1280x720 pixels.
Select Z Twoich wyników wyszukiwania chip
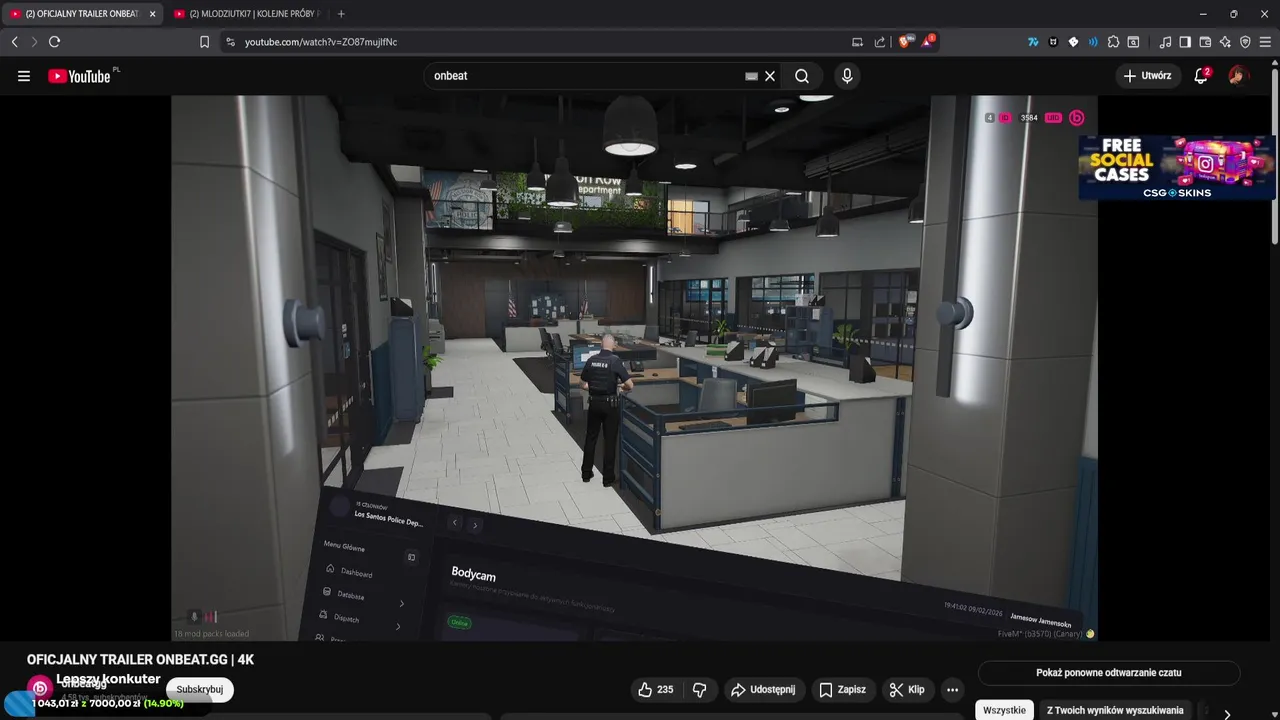tap(1115, 710)
